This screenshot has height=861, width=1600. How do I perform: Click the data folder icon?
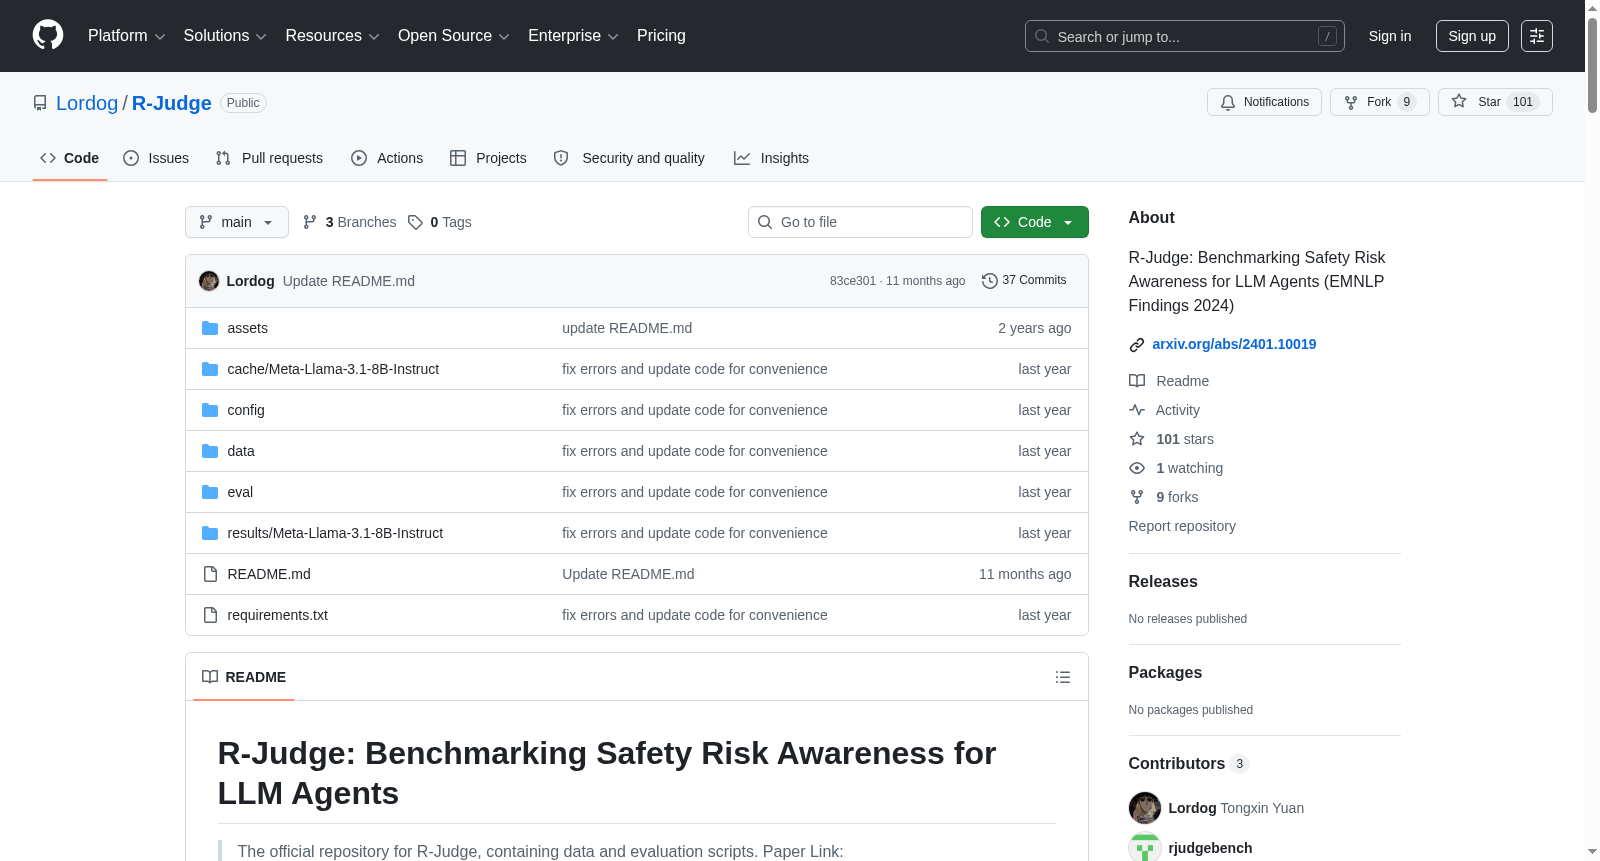pyautogui.click(x=210, y=451)
